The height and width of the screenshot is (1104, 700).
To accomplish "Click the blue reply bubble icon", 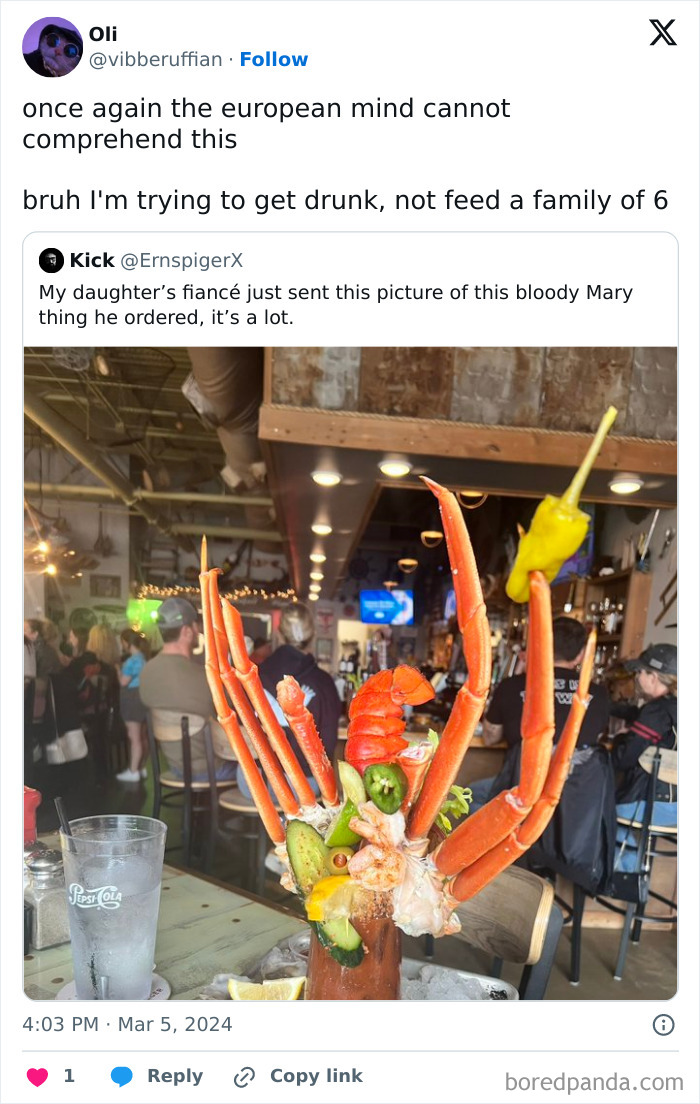I will click(x=122, y=1076).
